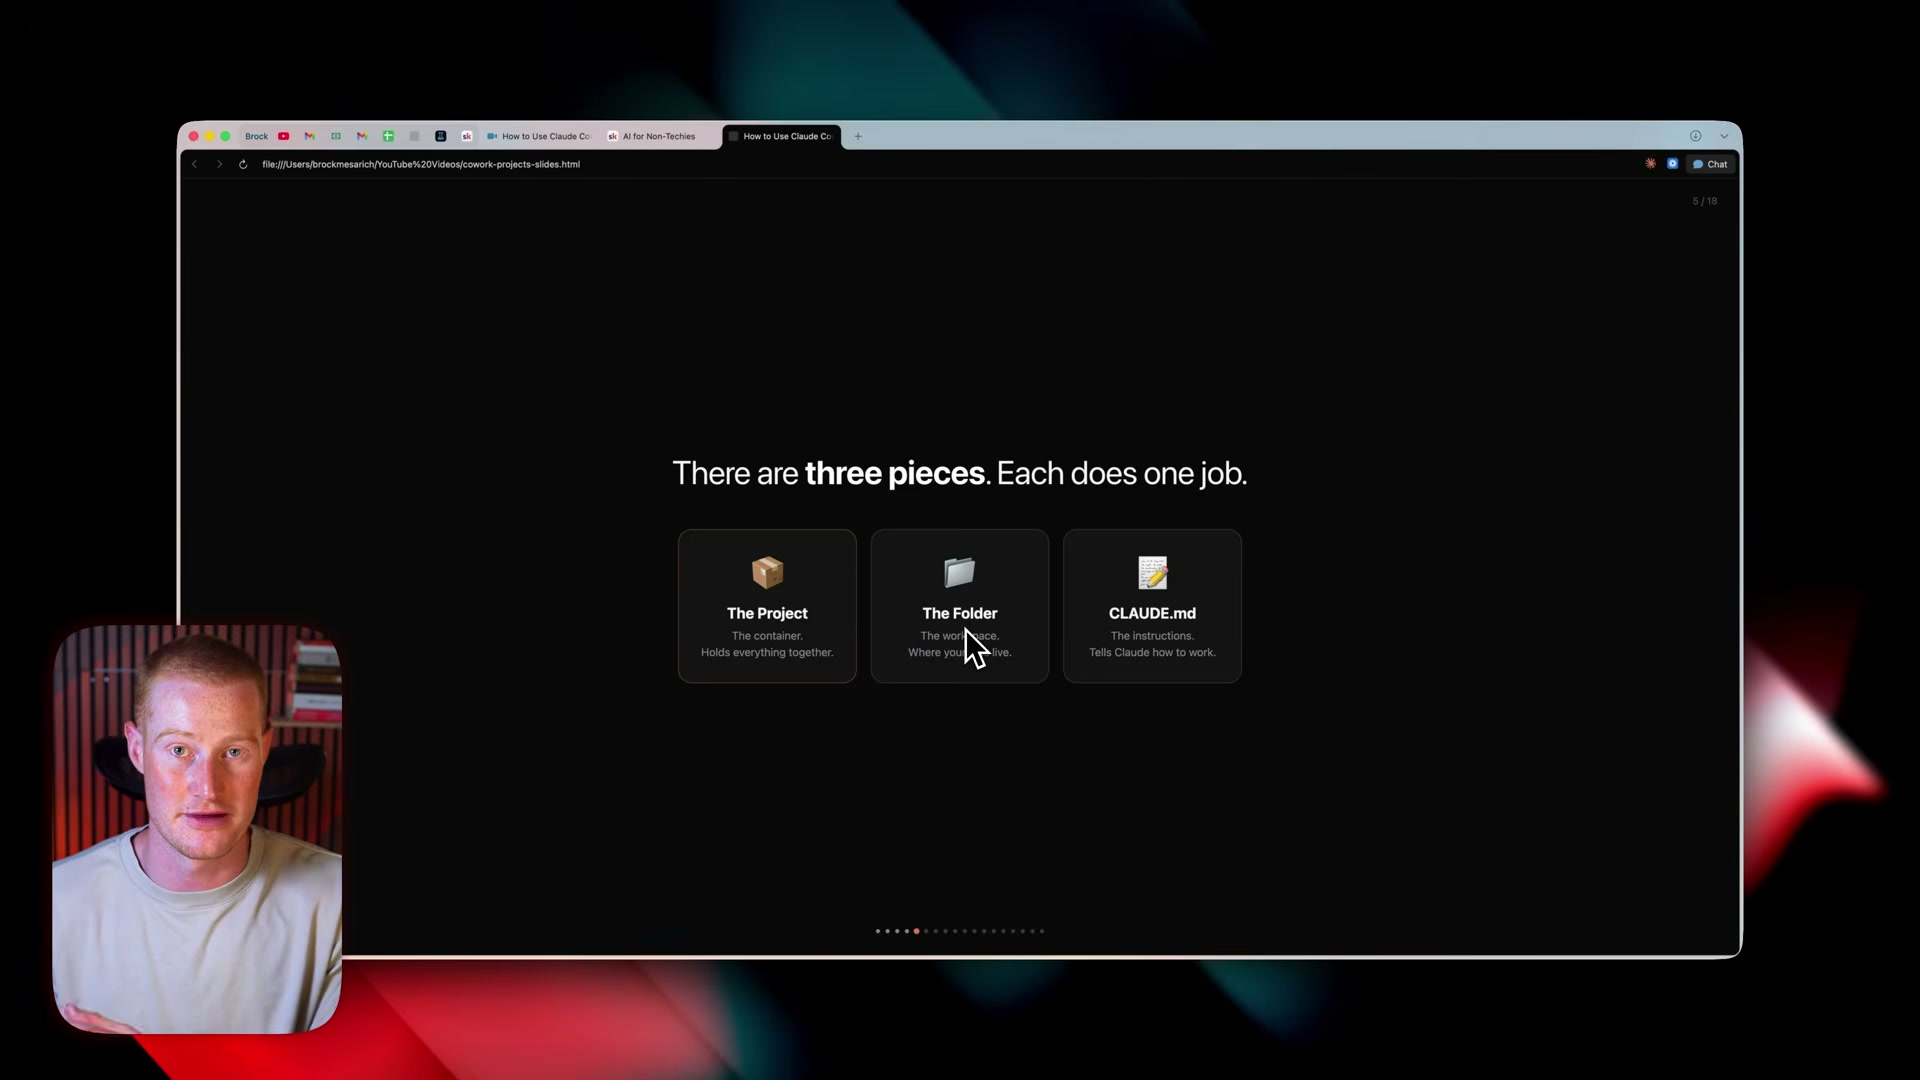Open a new browser tab

point(858,136)
